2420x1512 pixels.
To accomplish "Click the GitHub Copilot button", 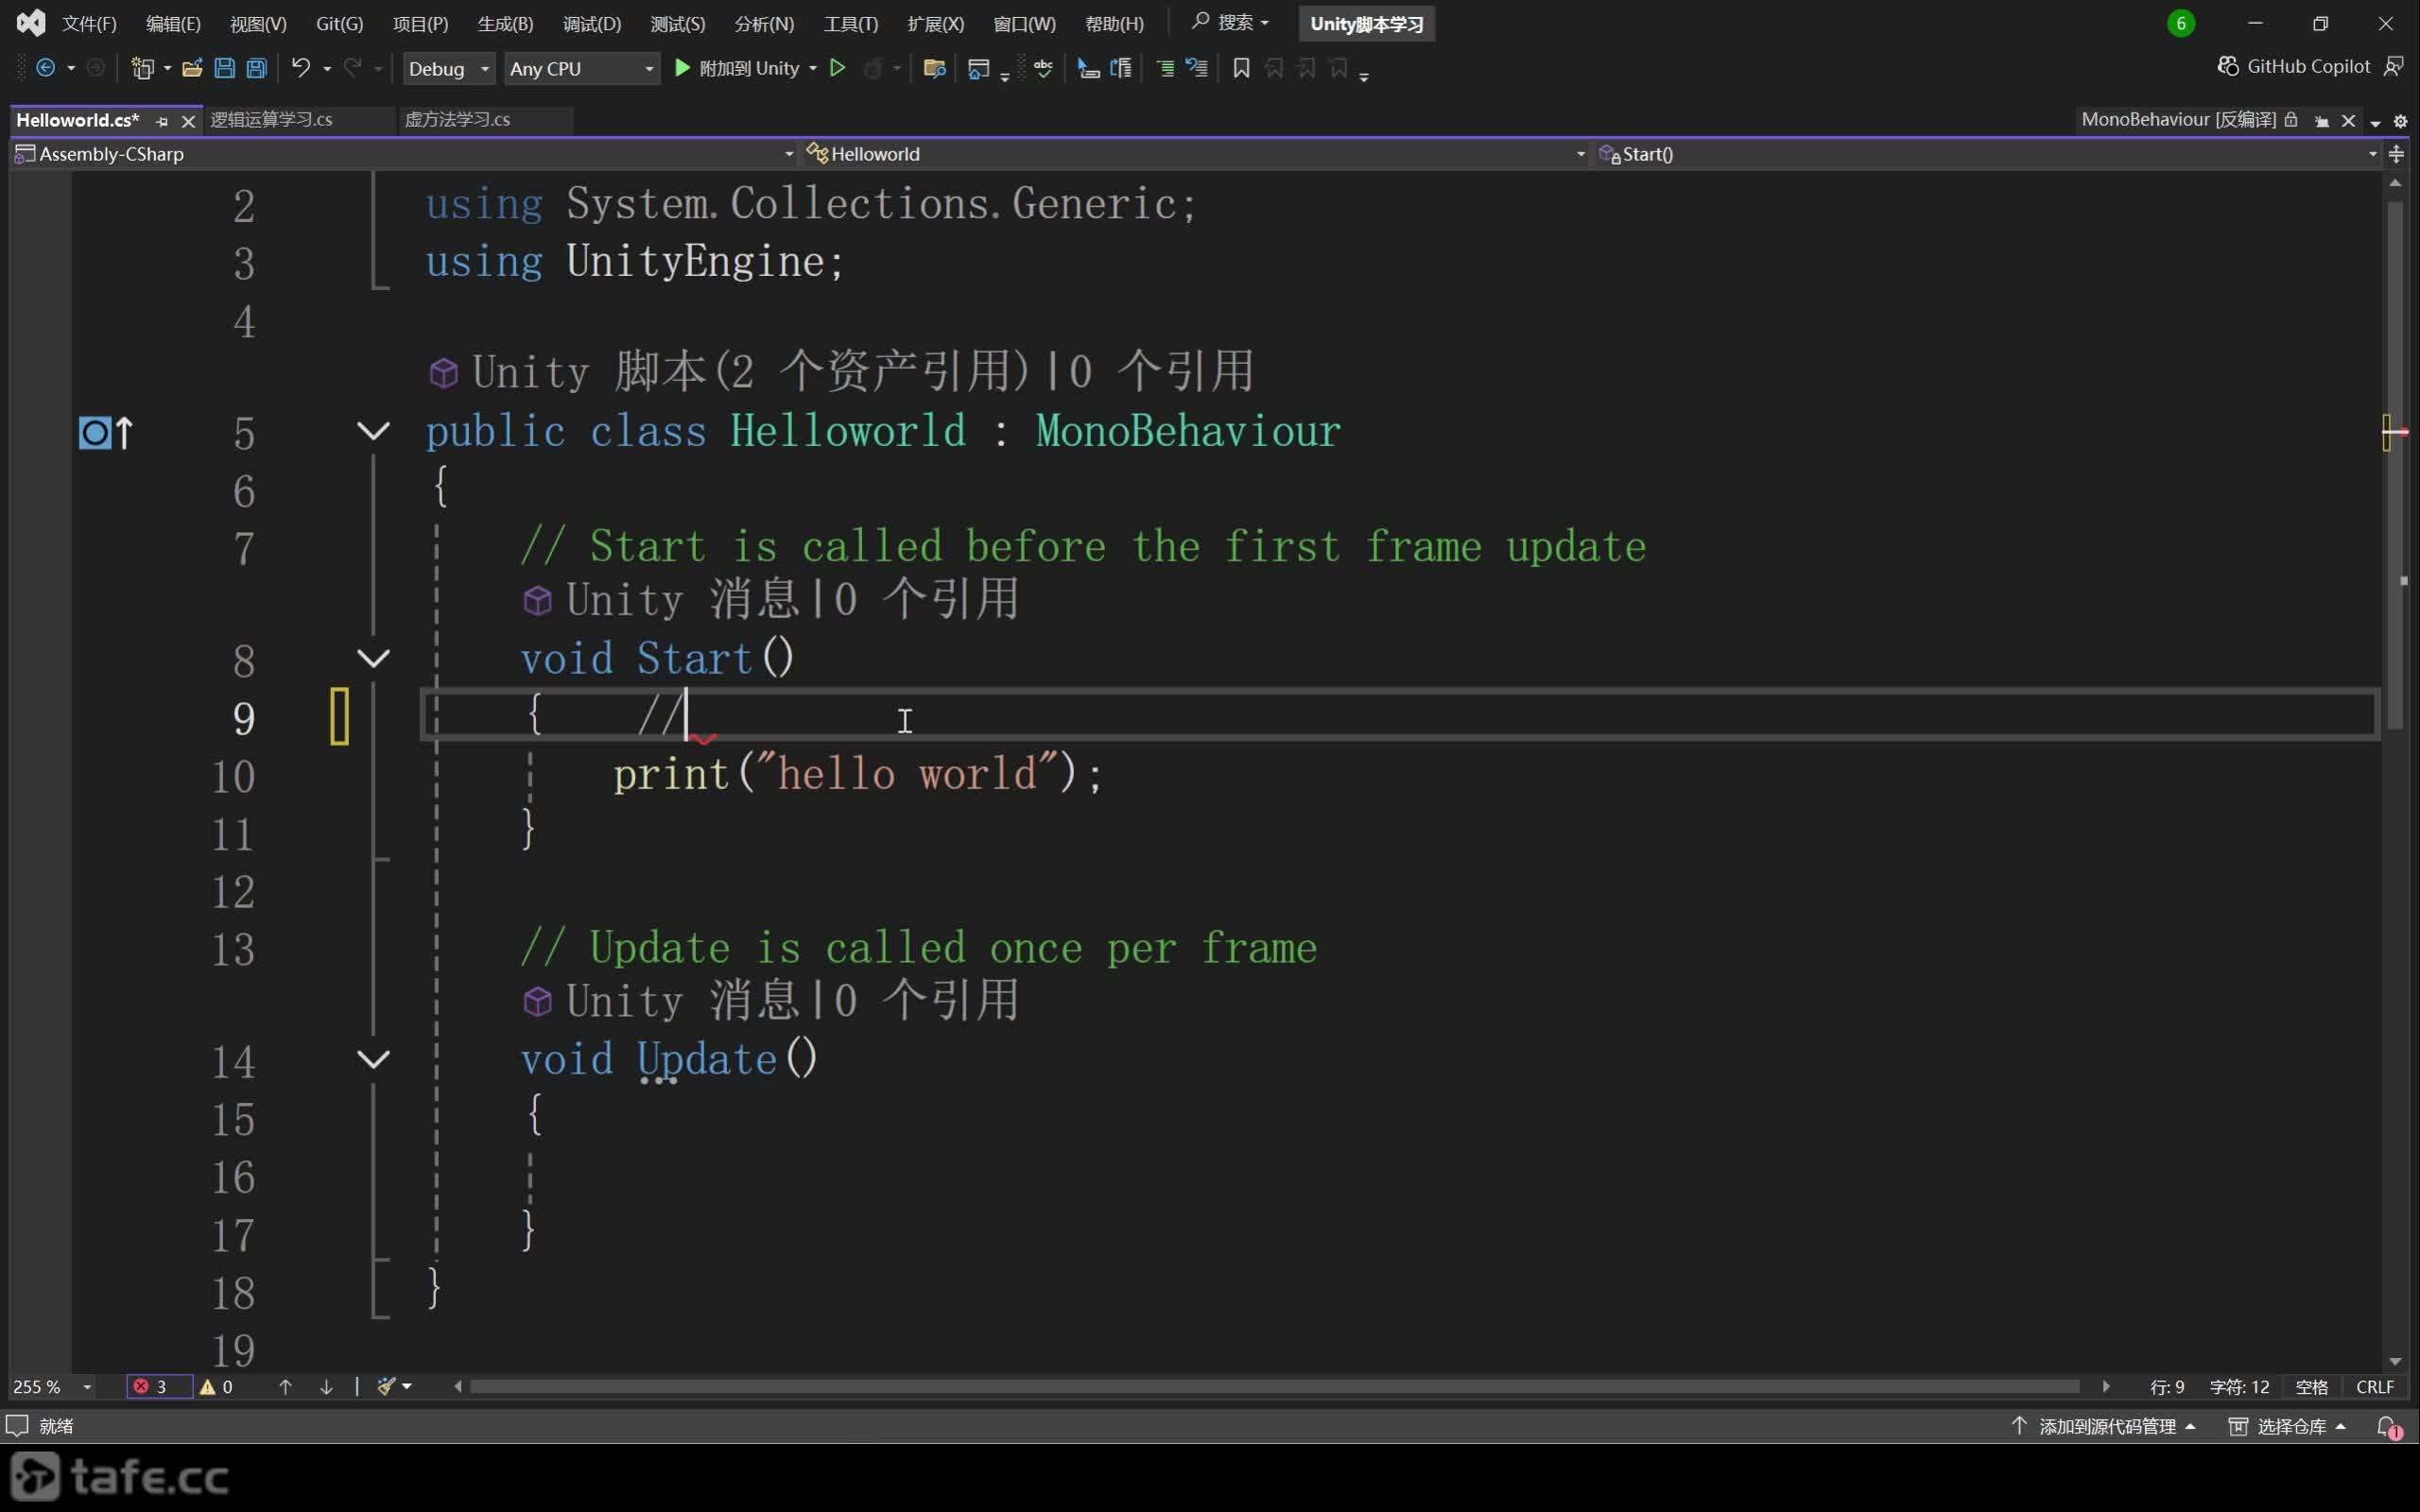I will click(2293, 66).
